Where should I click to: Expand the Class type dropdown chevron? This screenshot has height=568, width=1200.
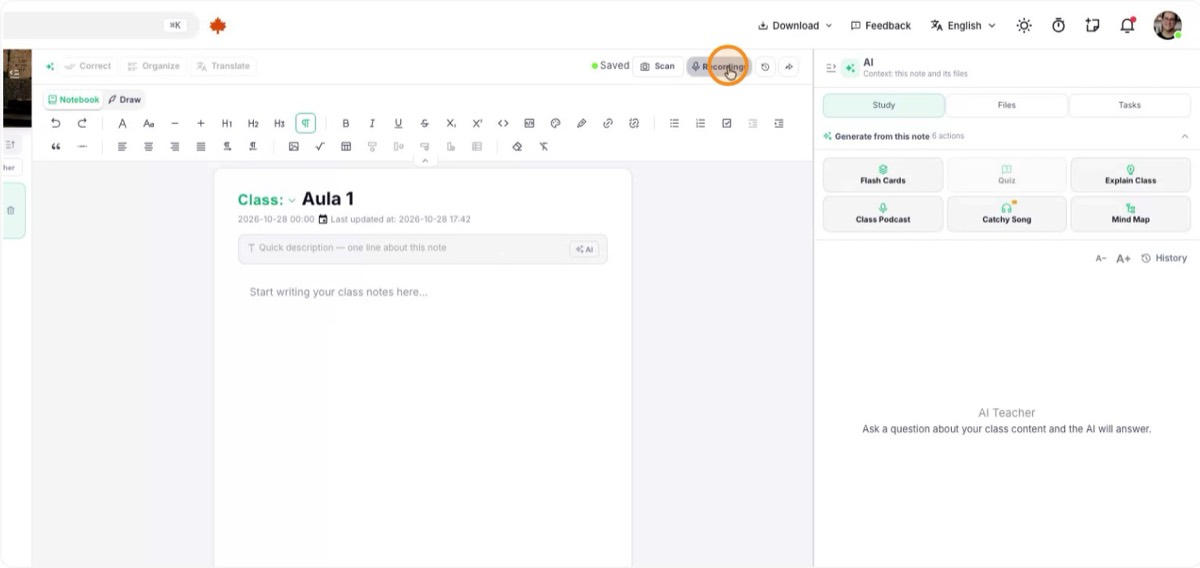tap(292, 200)
